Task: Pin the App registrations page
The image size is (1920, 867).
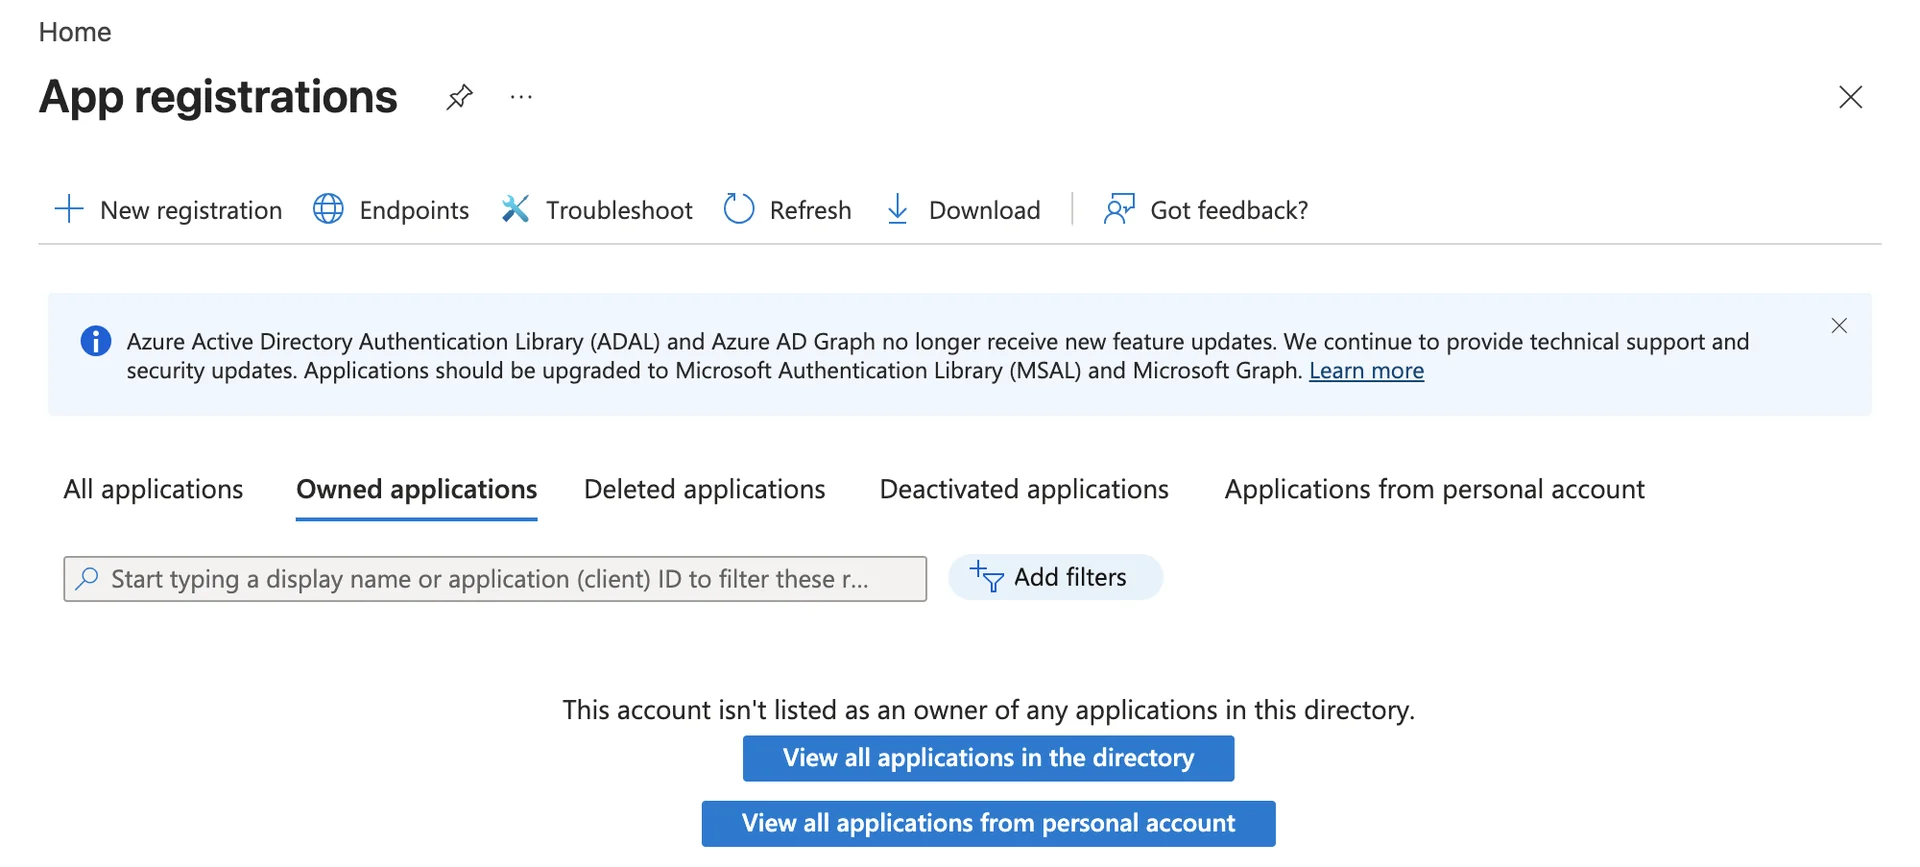Action: click(x=459, y=97)
